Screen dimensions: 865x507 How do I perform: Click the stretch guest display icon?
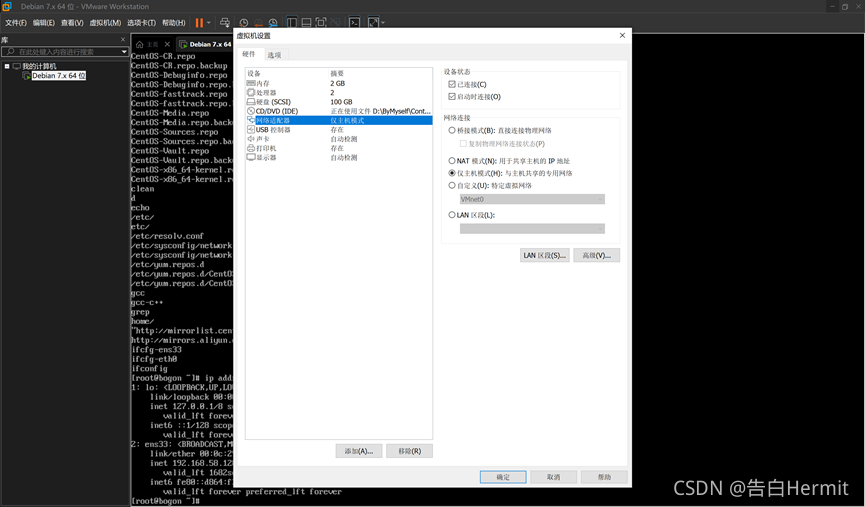point(373,23)
